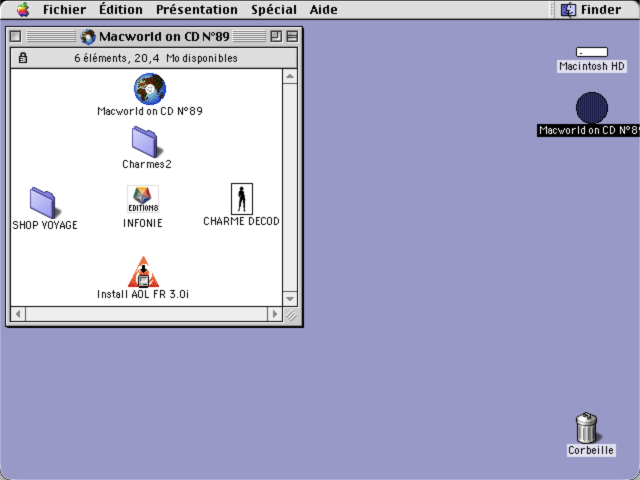
Task: Click the INFONIE label text
Action: [x=143, y=223]
